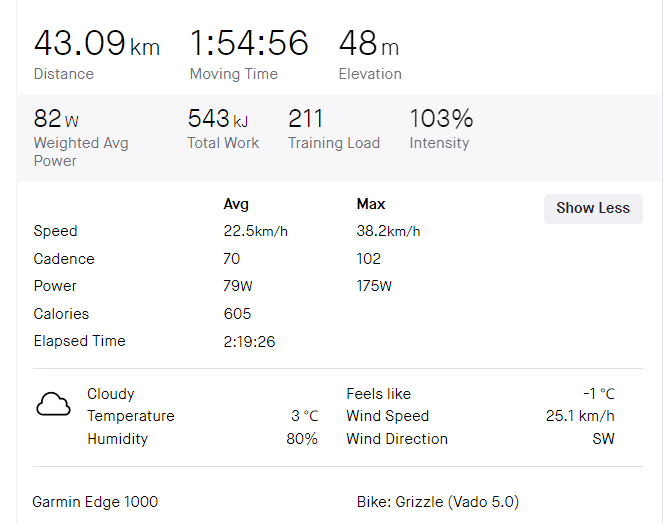The height and width of the screenshot is (524, 664).
Task: Collapse stats with Show Less button
Action: 593,208
